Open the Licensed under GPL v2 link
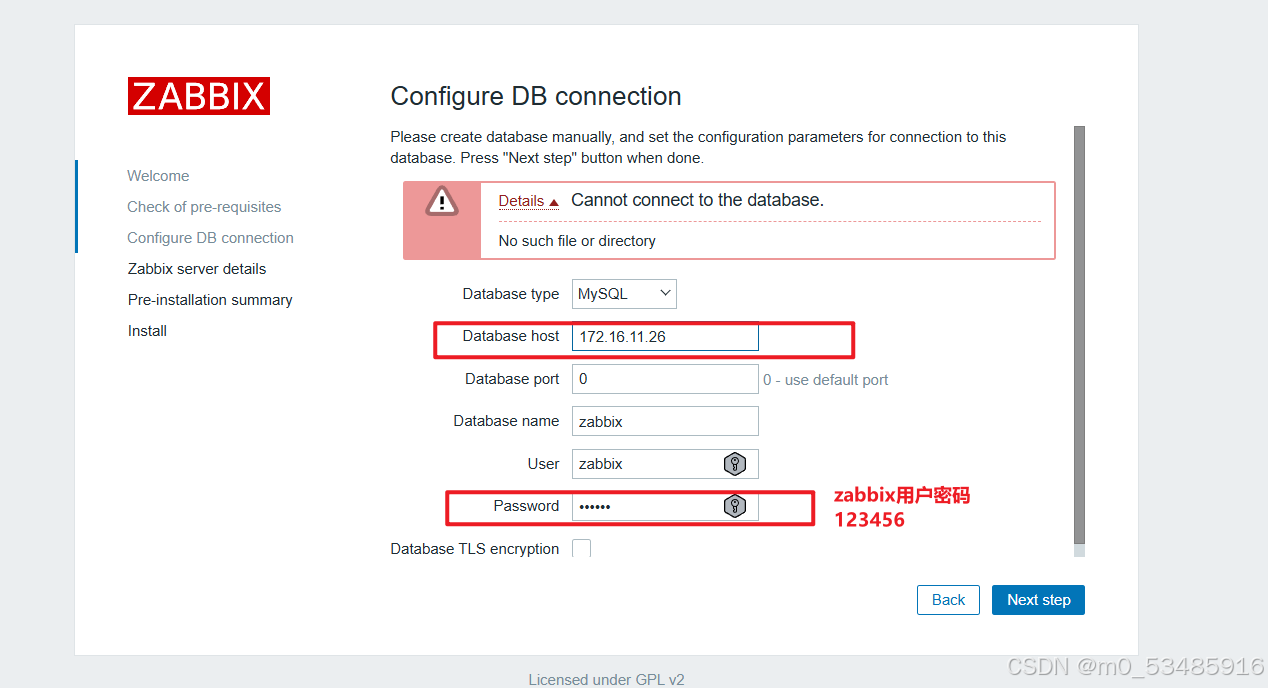The height and width of the screenshot is (688, 1268). pos(606,679)
